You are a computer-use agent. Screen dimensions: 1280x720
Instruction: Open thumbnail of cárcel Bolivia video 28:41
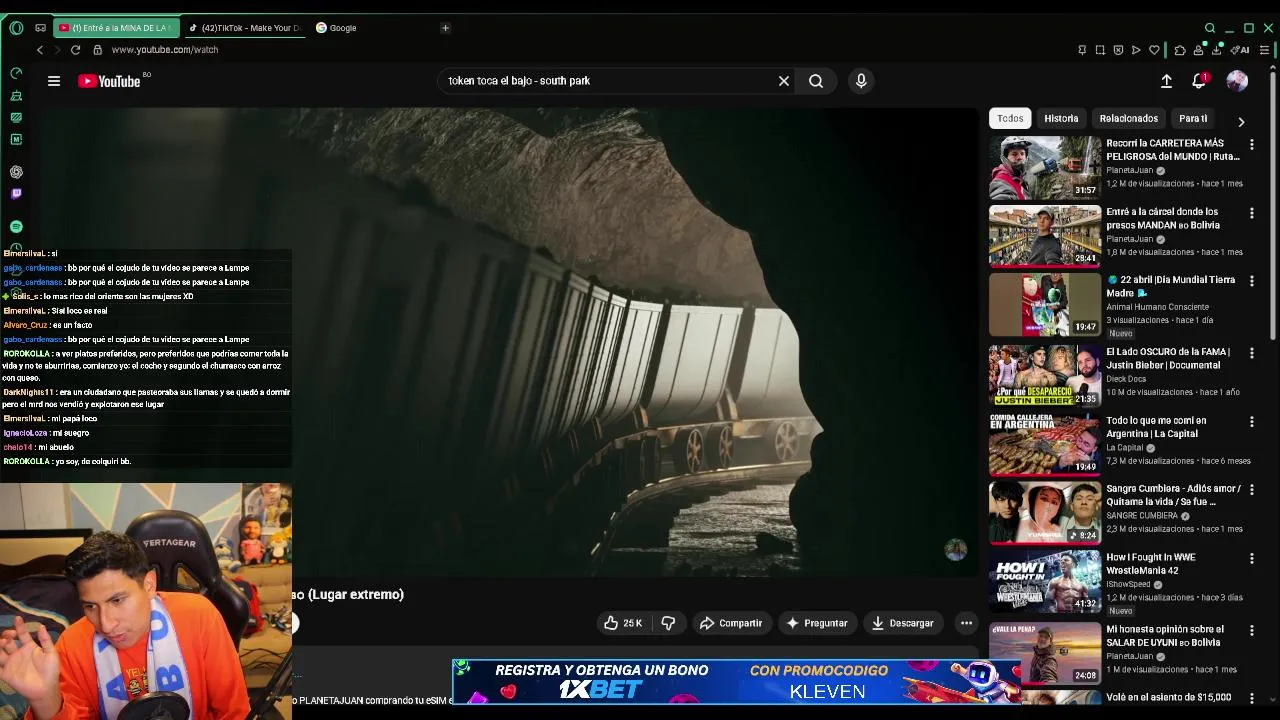pyautogui.click(x=1045, y=237)
